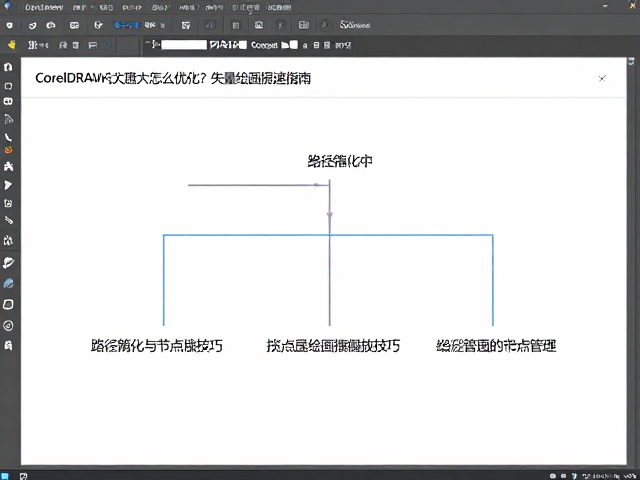The image size is (640, 480).
Task: Open the rightmost menu in the menu bar
Action: [x=280, y=8]
